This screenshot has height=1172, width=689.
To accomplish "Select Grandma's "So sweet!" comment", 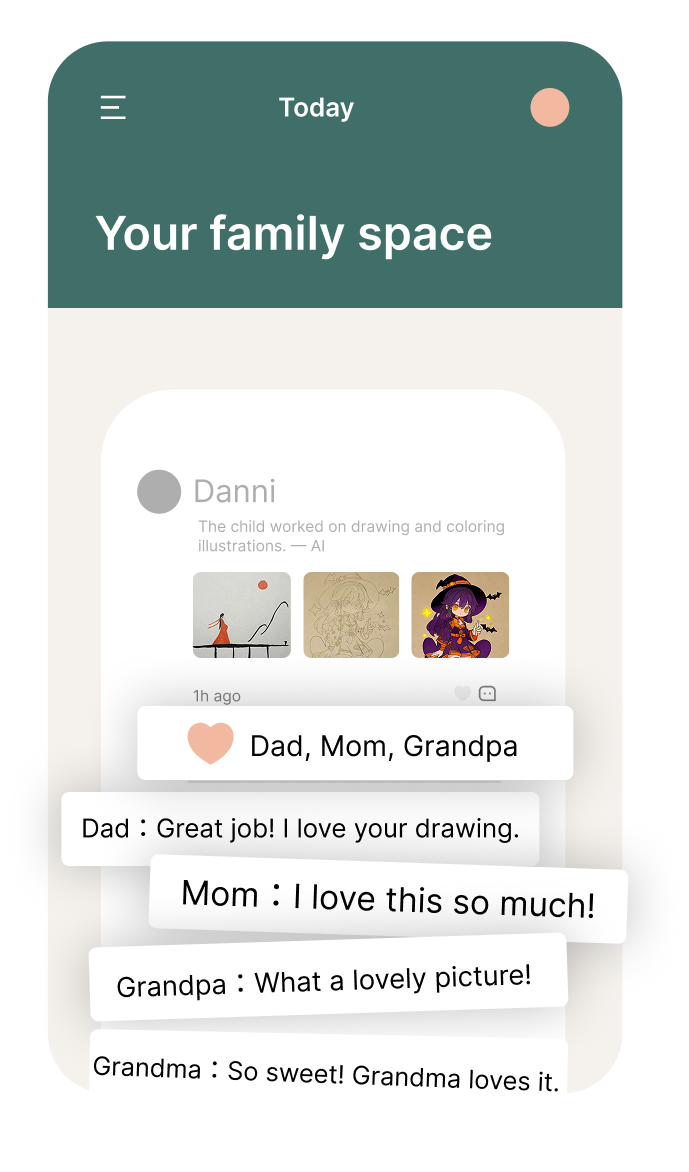I will [326, 1072].
